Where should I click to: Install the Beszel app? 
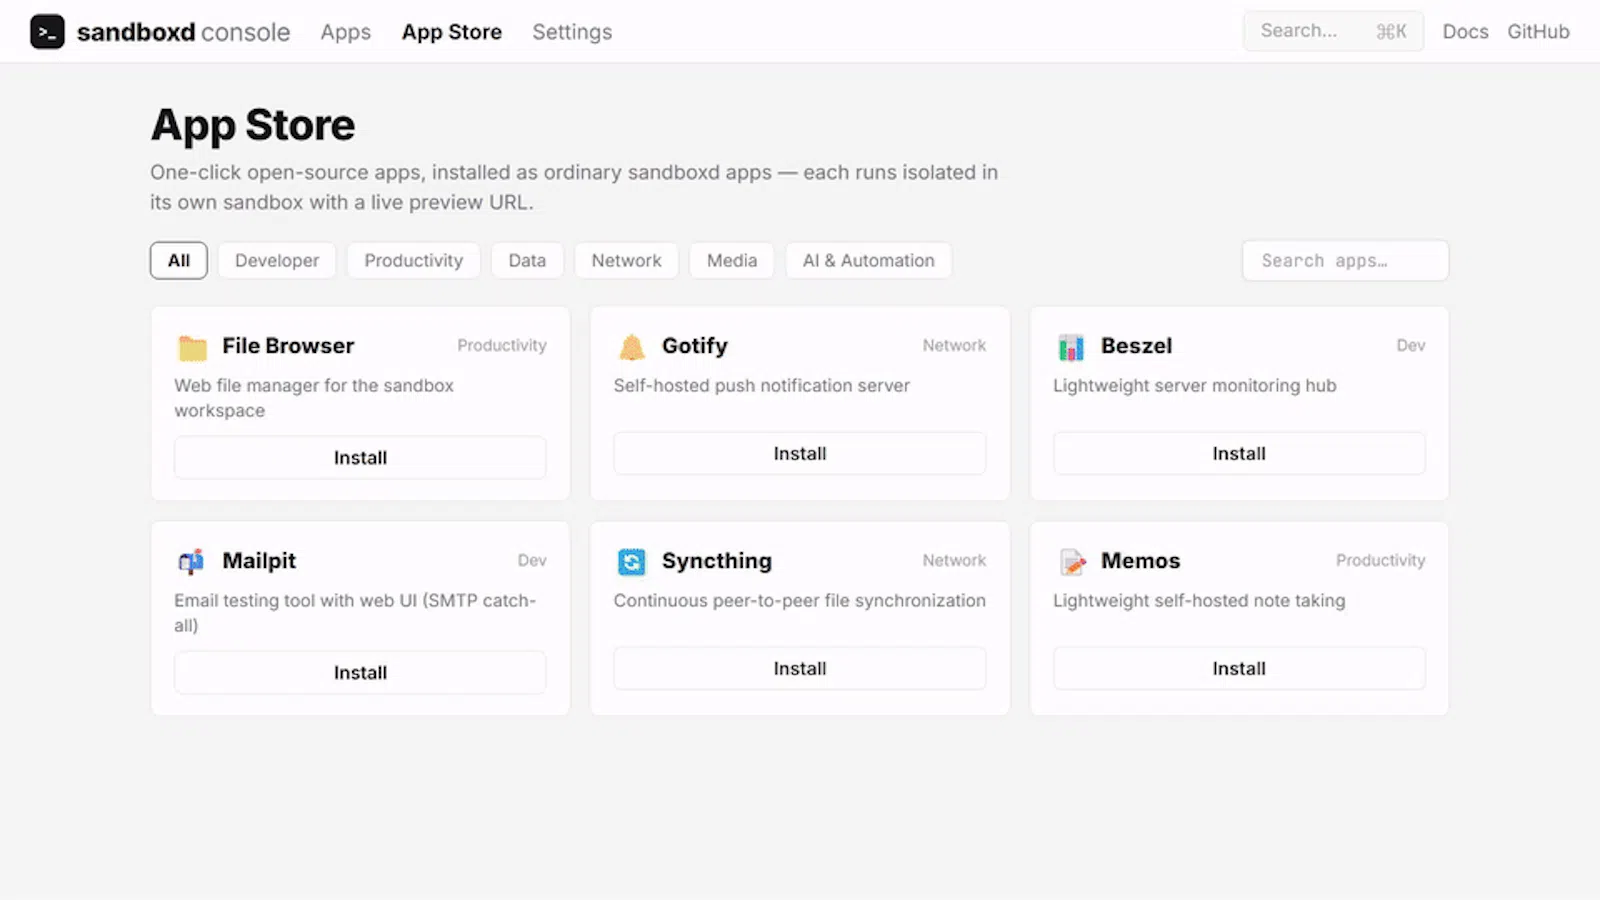tap(1239, 454)
